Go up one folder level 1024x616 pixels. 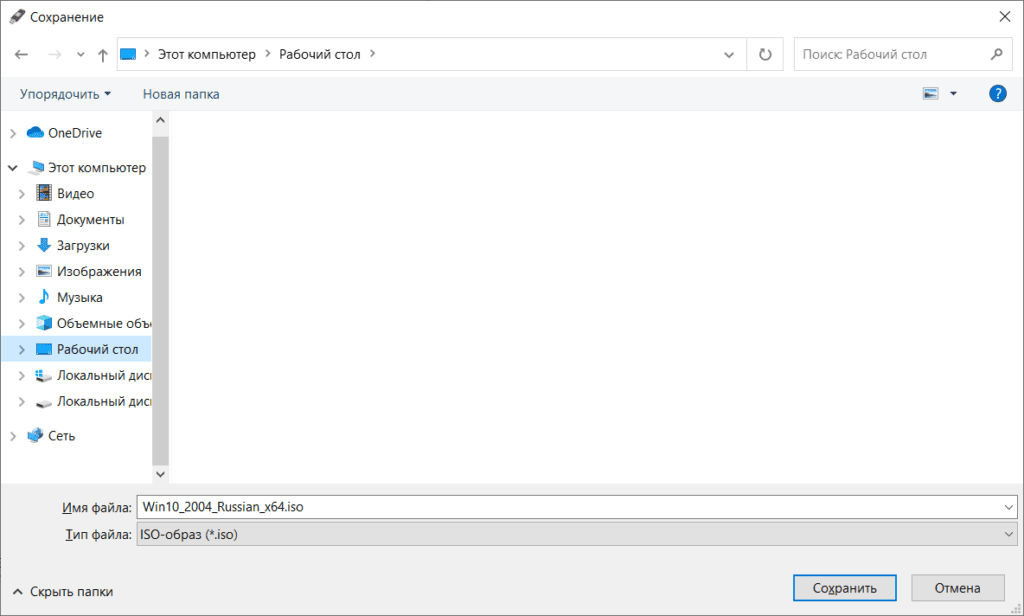coord(103,55)
